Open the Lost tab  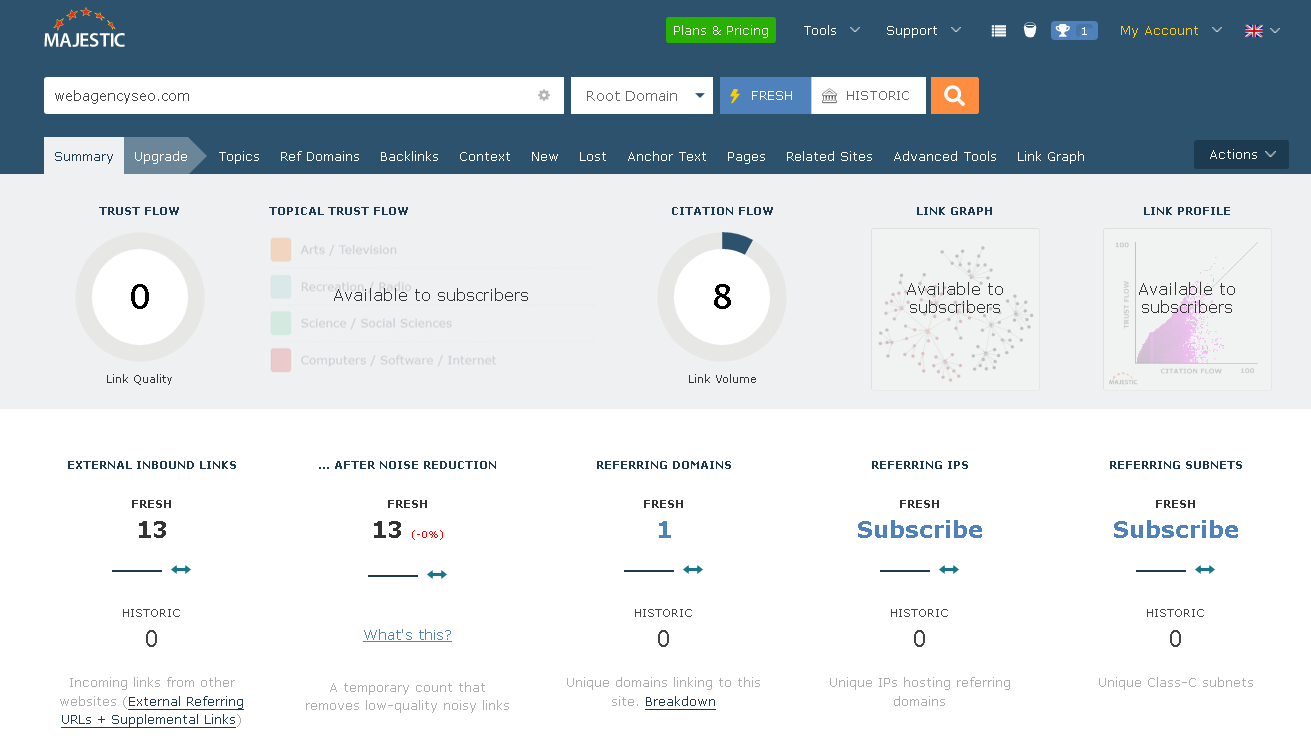click(x=593, y=156)
